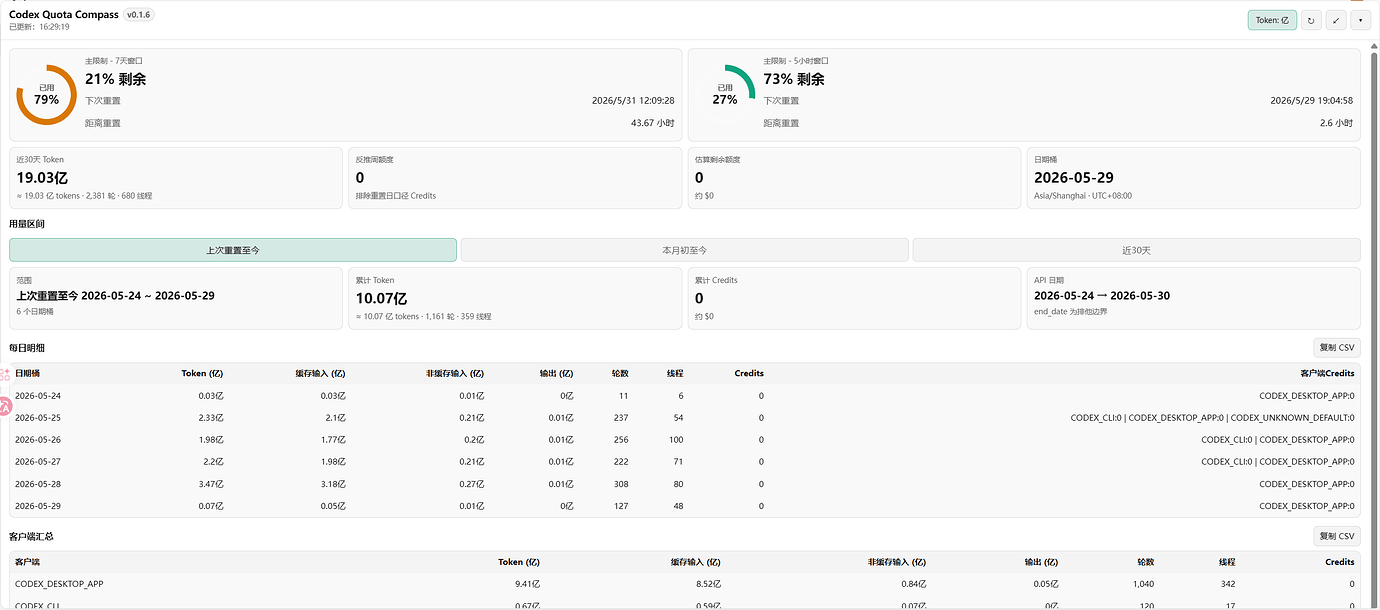Click the v0.1.6 version badge
This screenshot has height=610, width=1380.
[x=139, y=15]
